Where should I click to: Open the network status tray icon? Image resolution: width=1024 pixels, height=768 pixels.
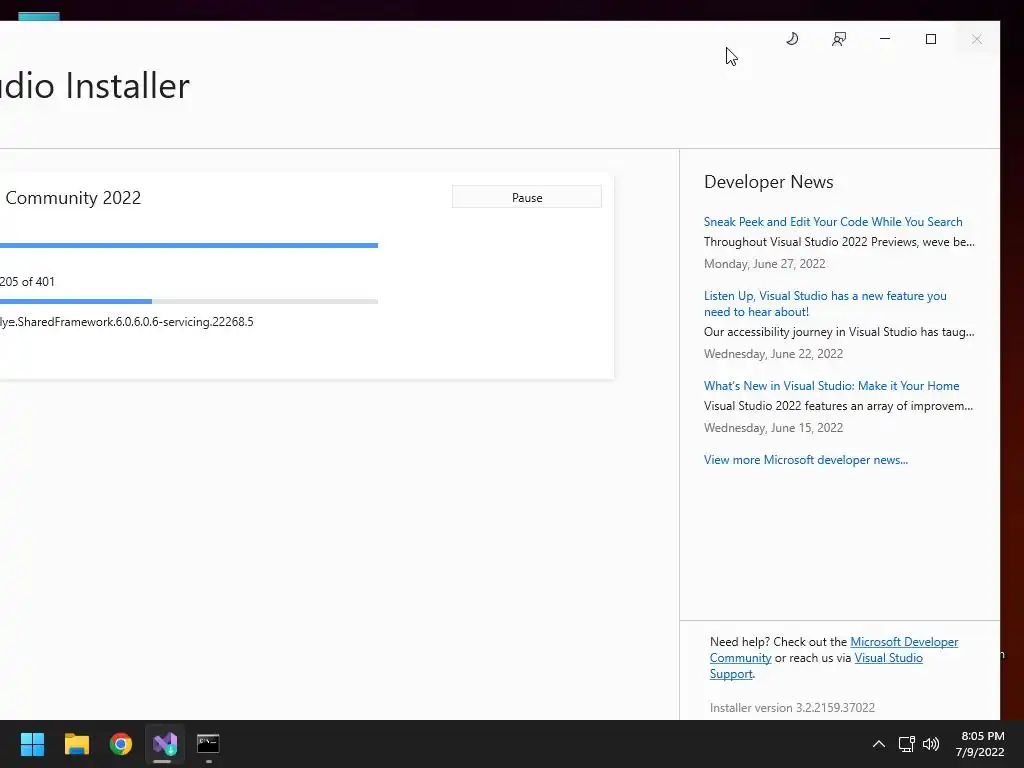pyautogui.click(x=906, y=744)
